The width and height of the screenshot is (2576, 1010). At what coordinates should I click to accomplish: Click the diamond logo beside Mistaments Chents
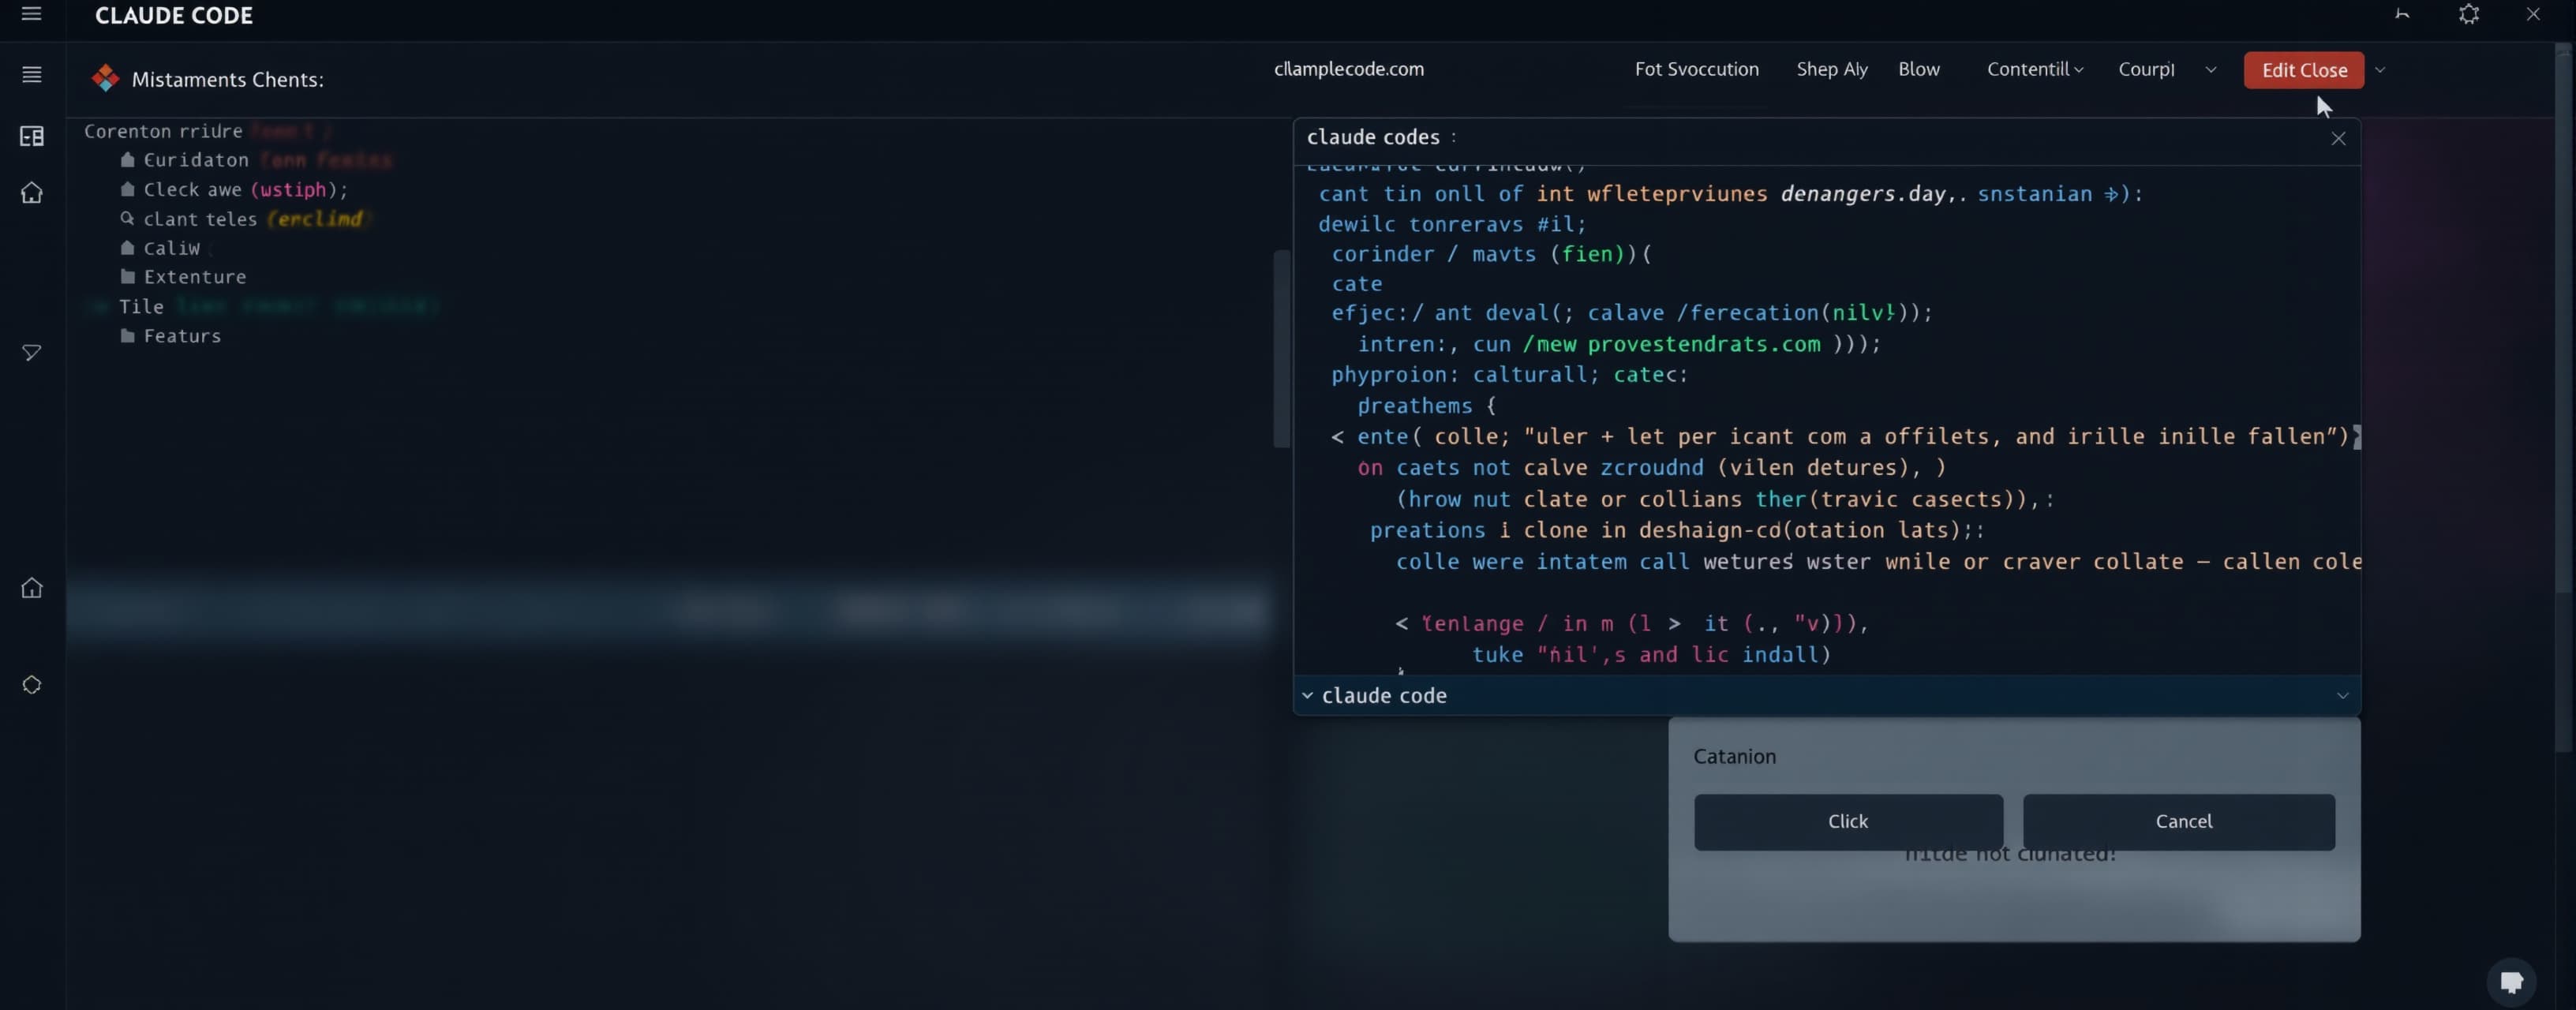click(x=105, y=78)
